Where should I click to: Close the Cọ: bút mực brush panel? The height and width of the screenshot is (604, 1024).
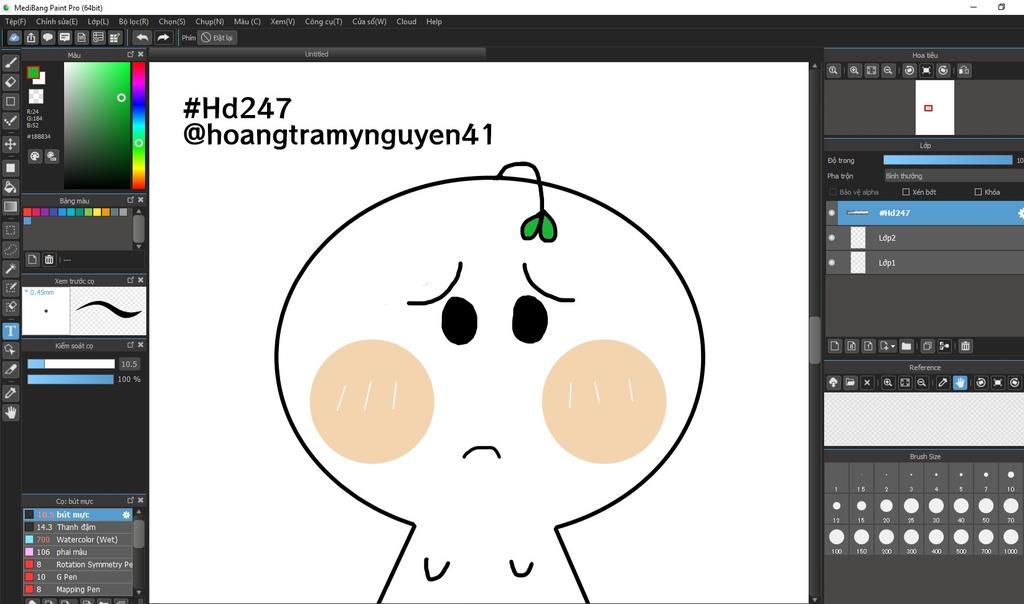pyautogui.click(x=140, y=500)
